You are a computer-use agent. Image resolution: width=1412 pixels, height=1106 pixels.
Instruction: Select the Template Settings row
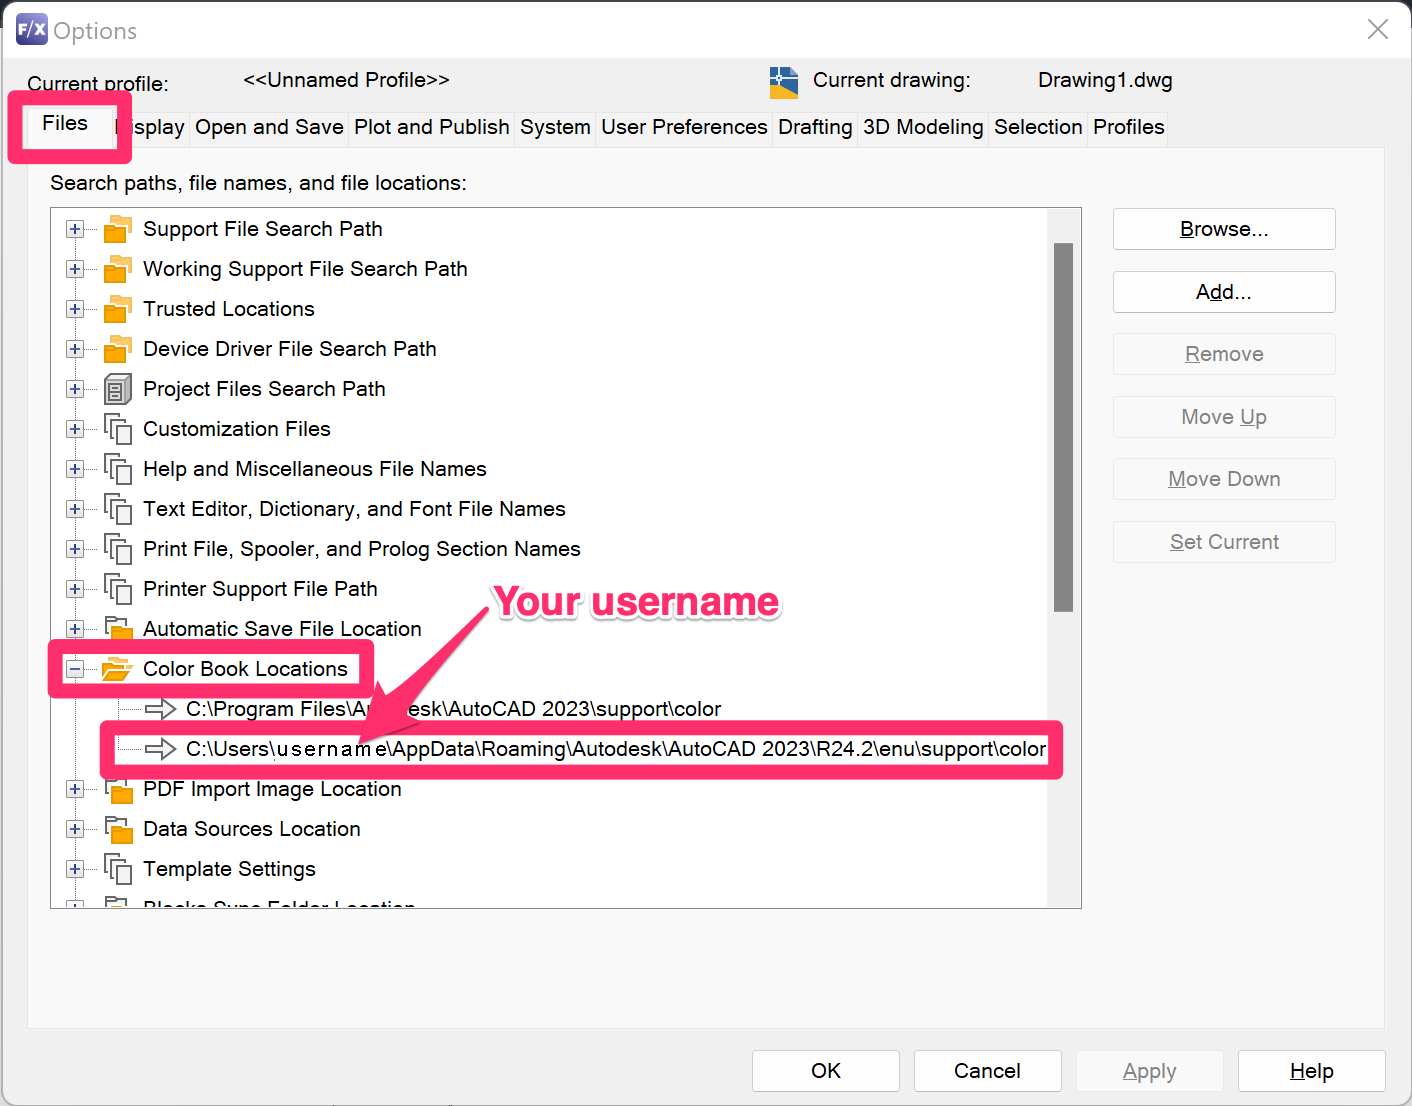tap(229, 869)
